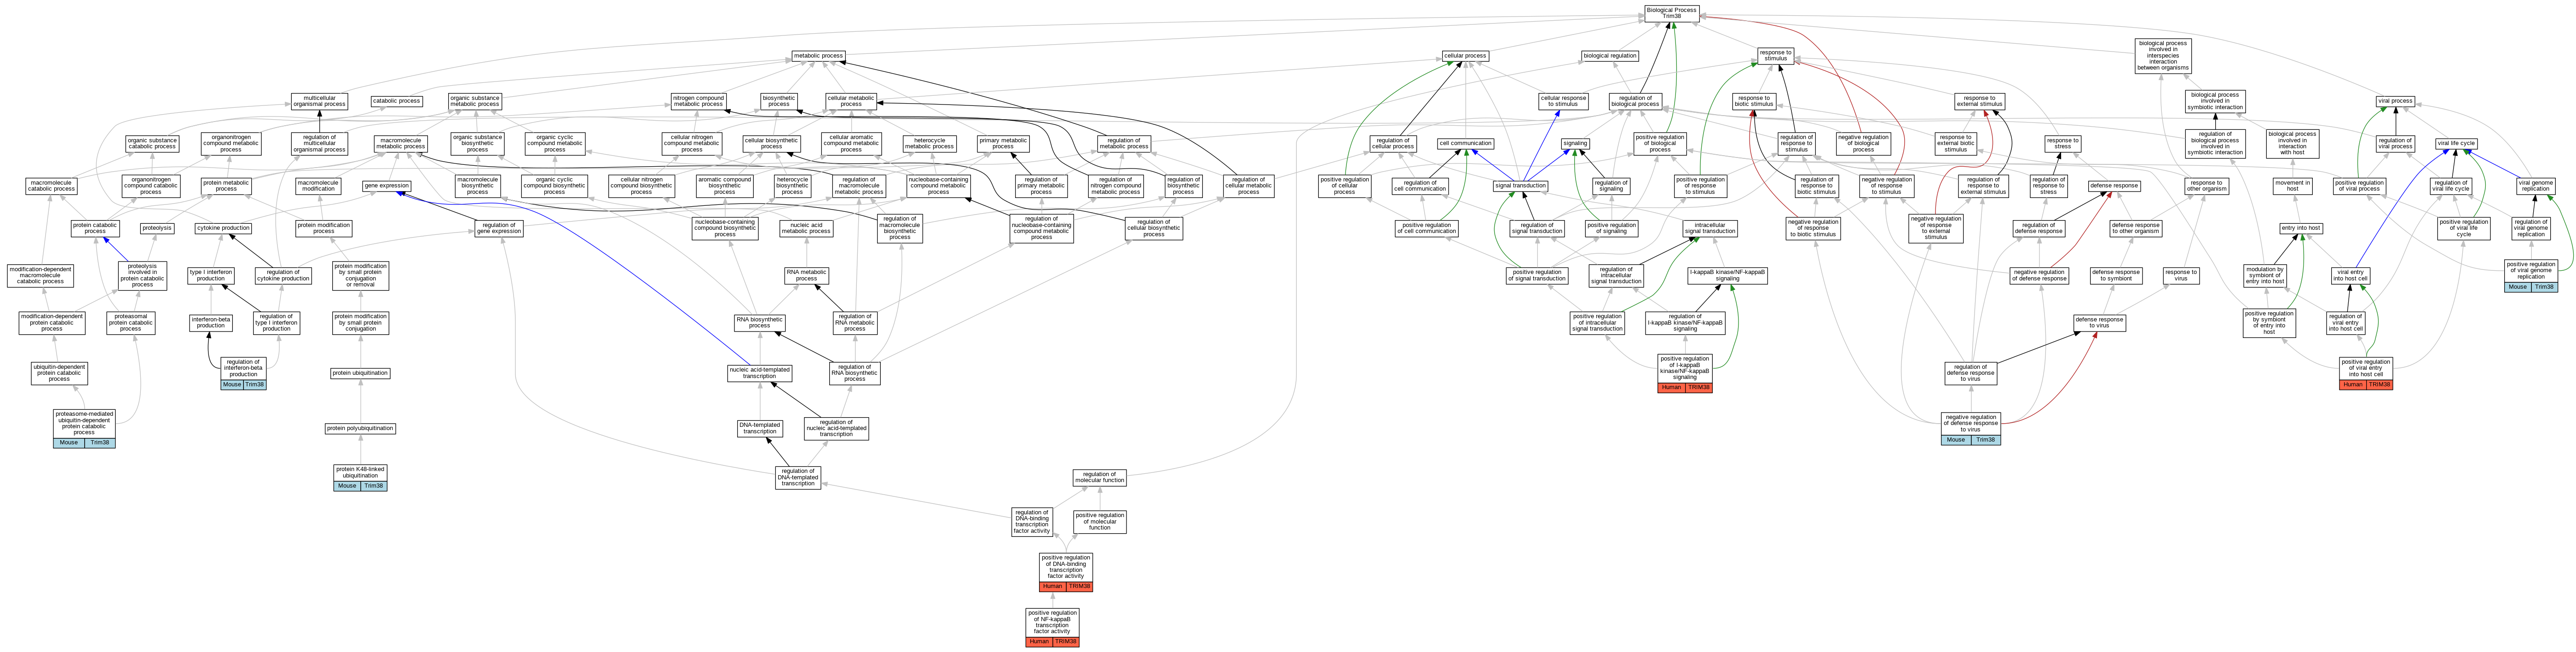The image size is (2576, 652).
Task: Click the 'protein modification process' node
Action: click(324, 228)
